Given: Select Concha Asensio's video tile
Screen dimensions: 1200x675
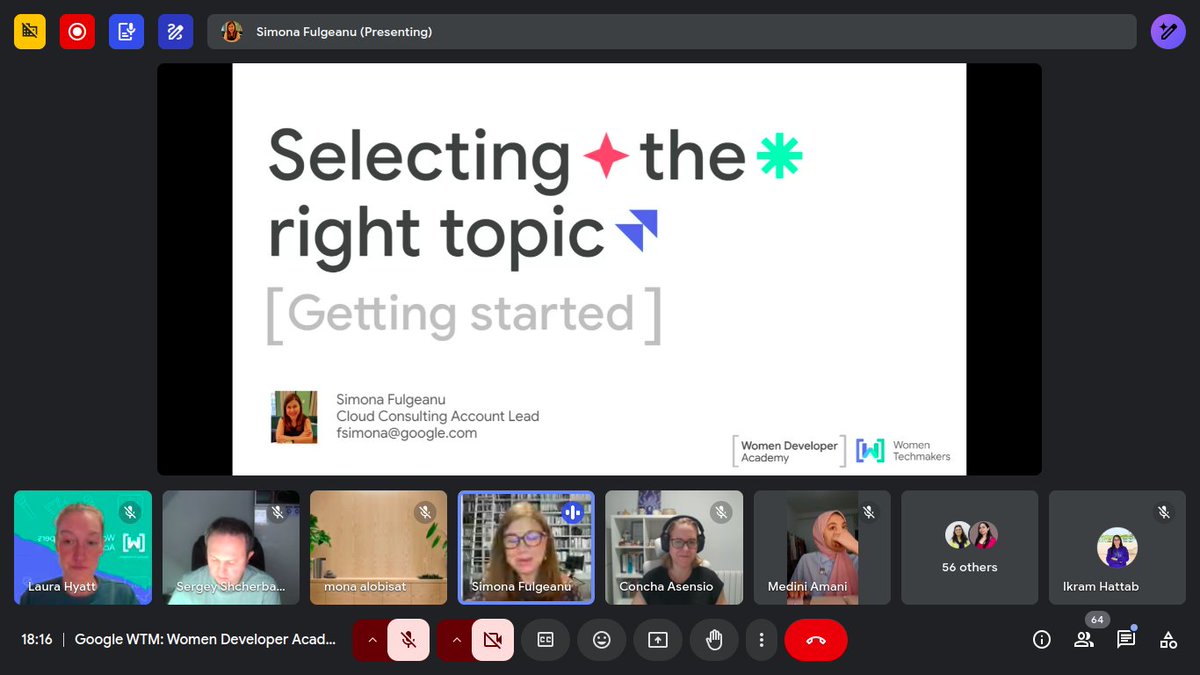Looking at the screenshot, I should click(673, 547).
